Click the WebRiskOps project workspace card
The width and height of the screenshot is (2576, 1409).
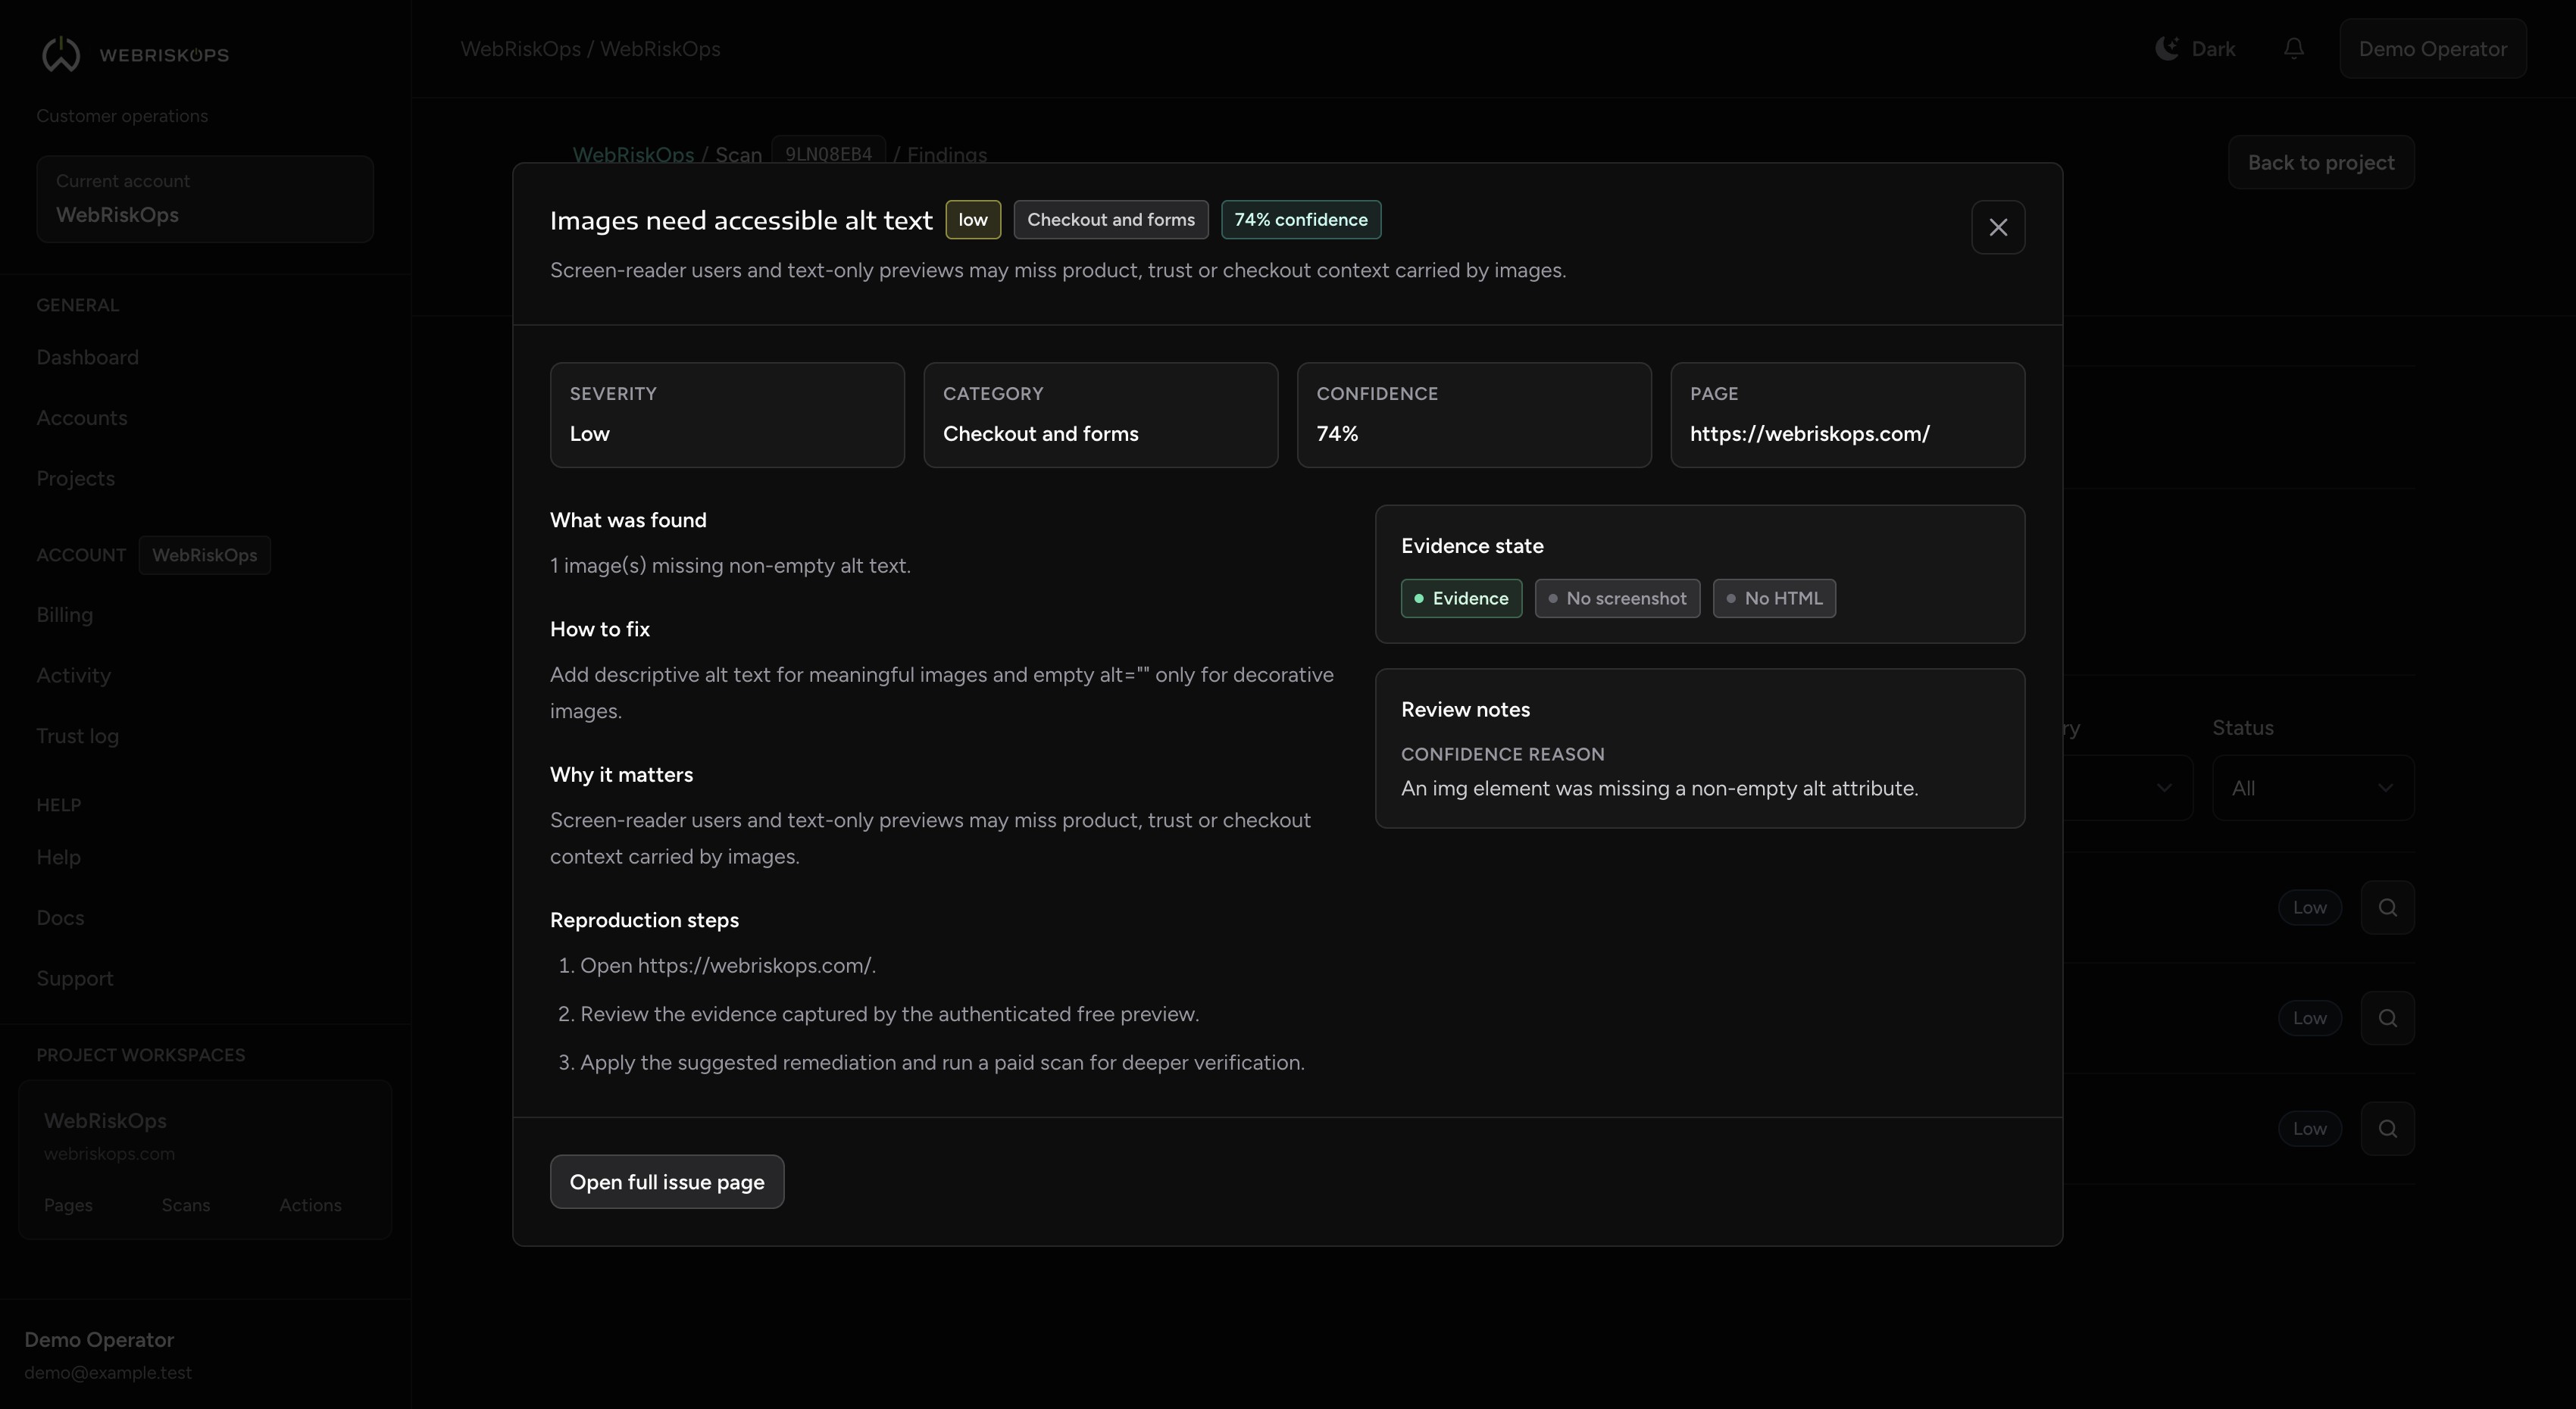(205, 1158)
